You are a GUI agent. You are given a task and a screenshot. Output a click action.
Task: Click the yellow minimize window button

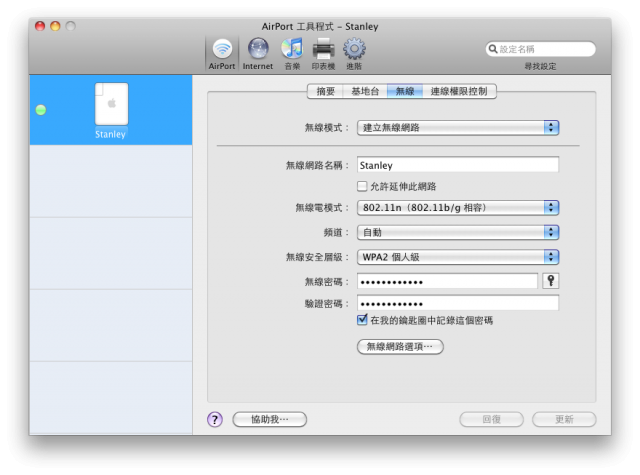tap(55, 26)
